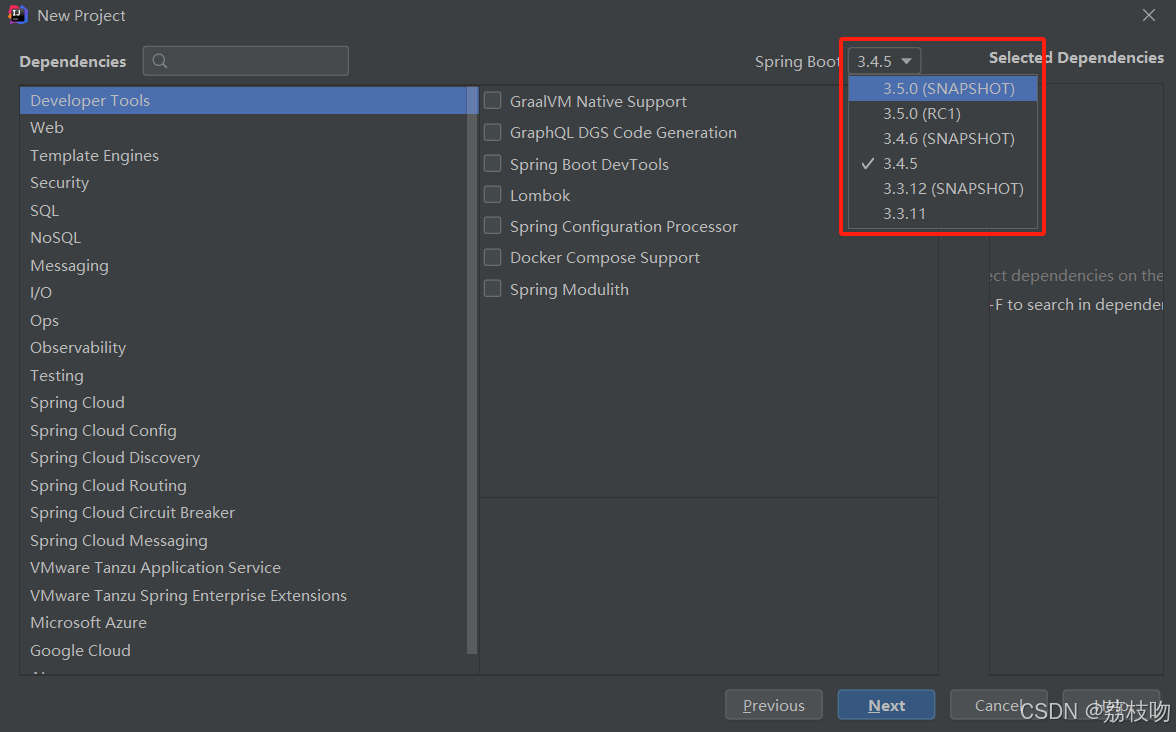The image size is (1176, 732).
Task: Open the Google Cloud category
Action: pos(244,650)
